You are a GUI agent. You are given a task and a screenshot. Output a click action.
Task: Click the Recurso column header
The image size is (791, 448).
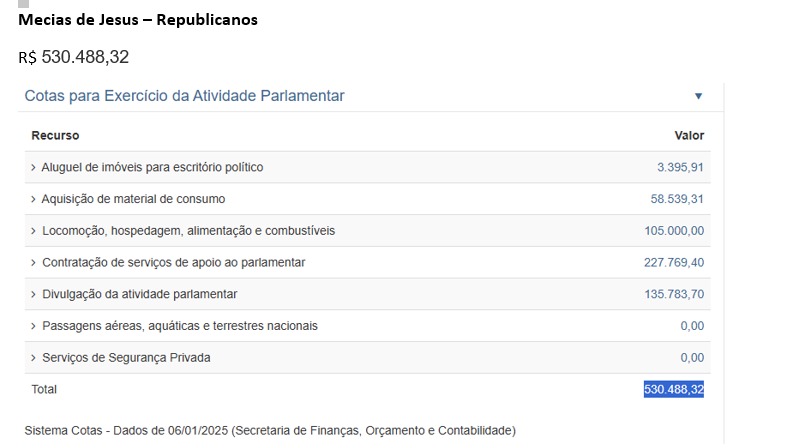click(x=55, y=136)
